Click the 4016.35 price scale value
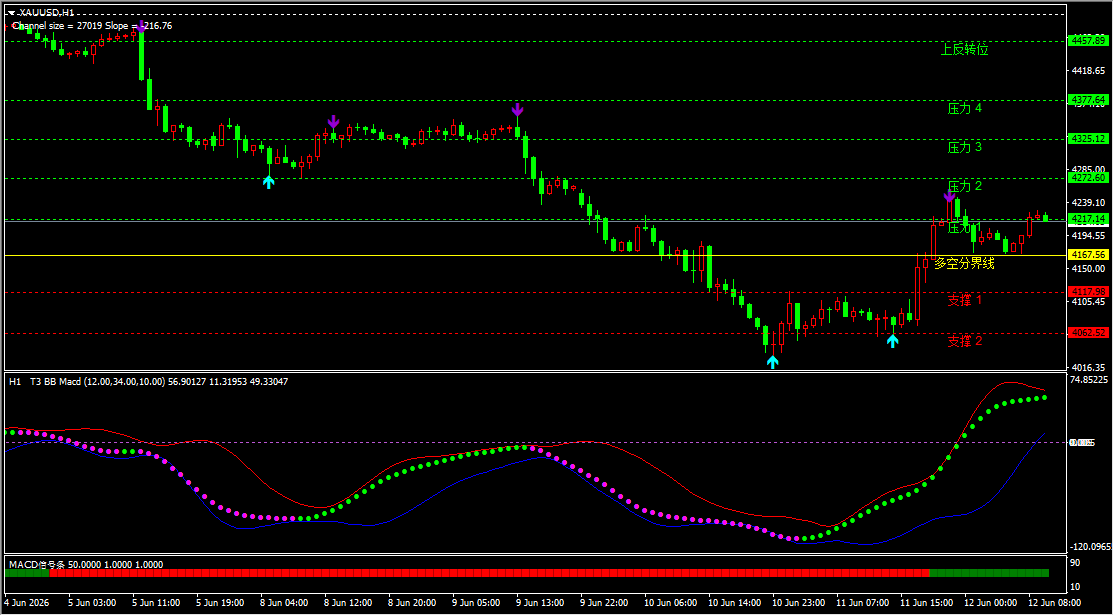The image size is (1114, 616). coord(1088,367)
